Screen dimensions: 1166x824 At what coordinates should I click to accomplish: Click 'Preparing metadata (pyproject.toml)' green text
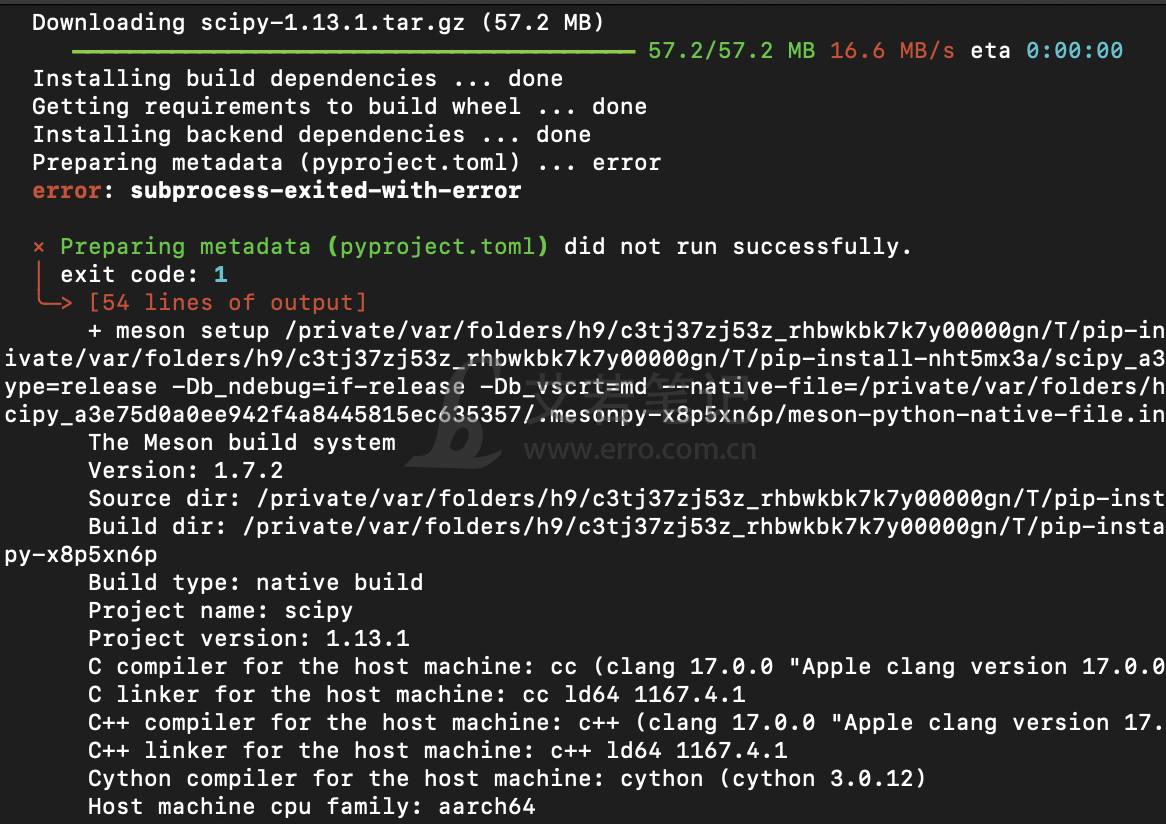tap(304, 246)
